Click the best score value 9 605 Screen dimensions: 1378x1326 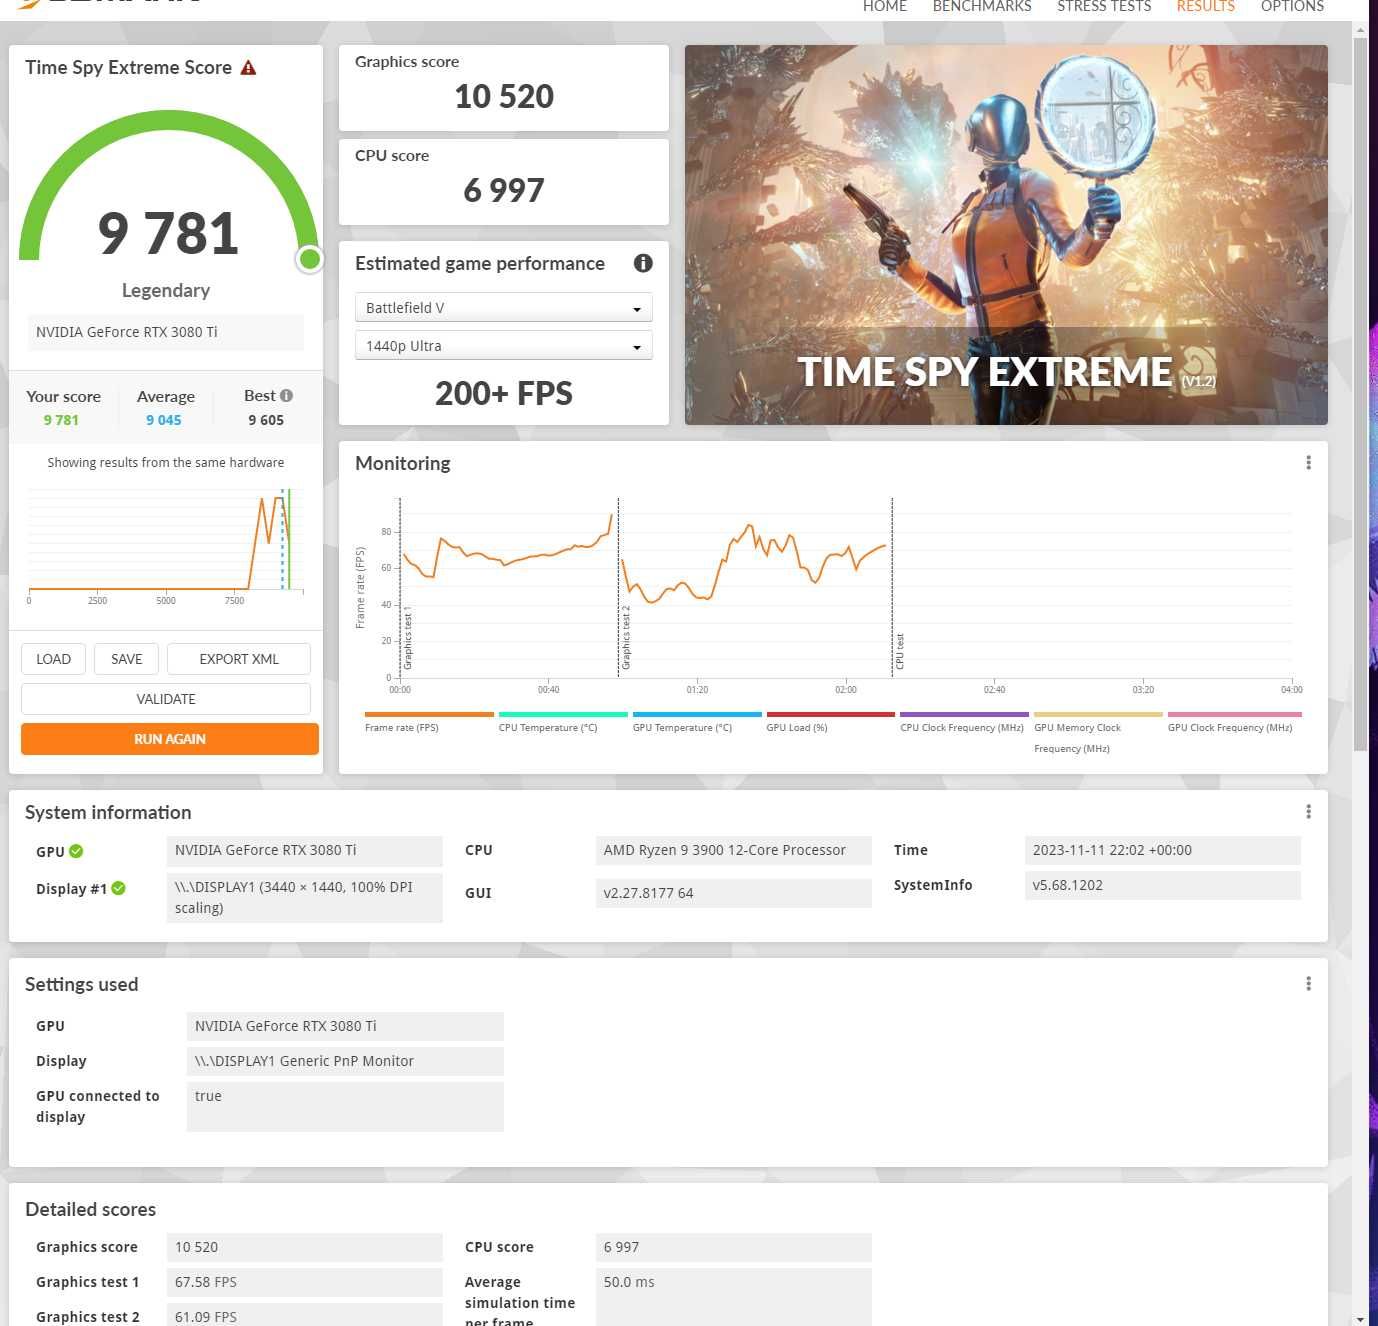click(x=266, y=420)
